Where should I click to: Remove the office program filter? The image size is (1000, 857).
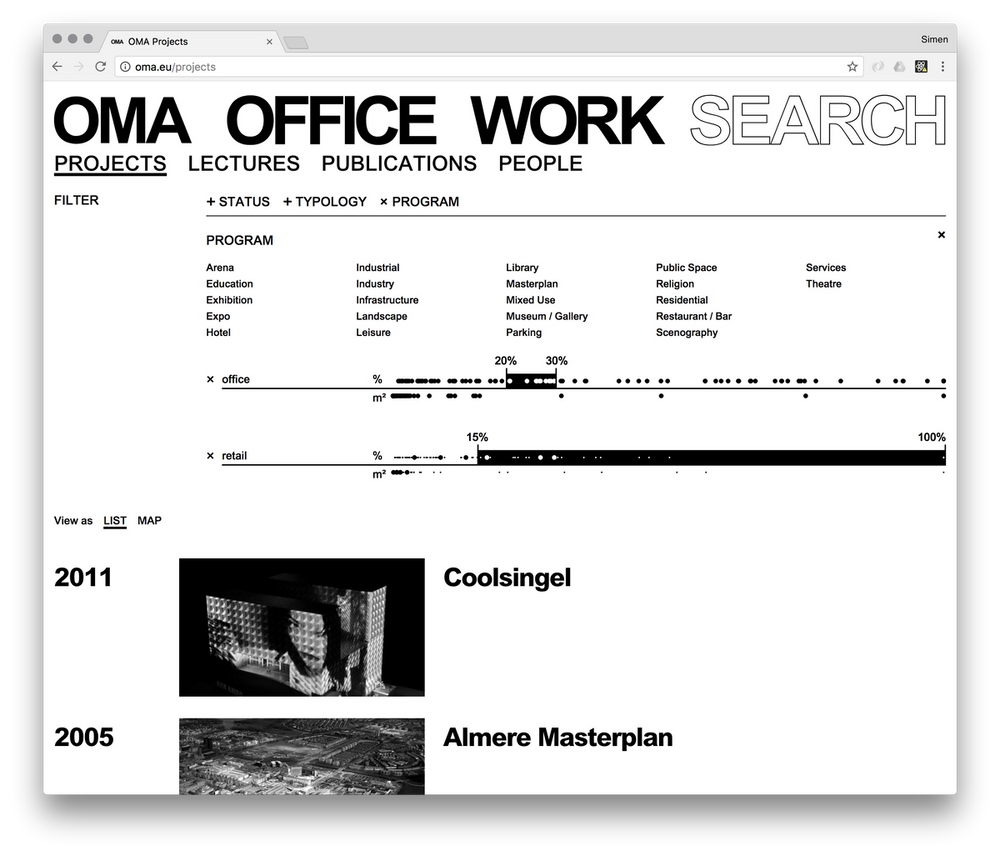click(x=210, y=379)
